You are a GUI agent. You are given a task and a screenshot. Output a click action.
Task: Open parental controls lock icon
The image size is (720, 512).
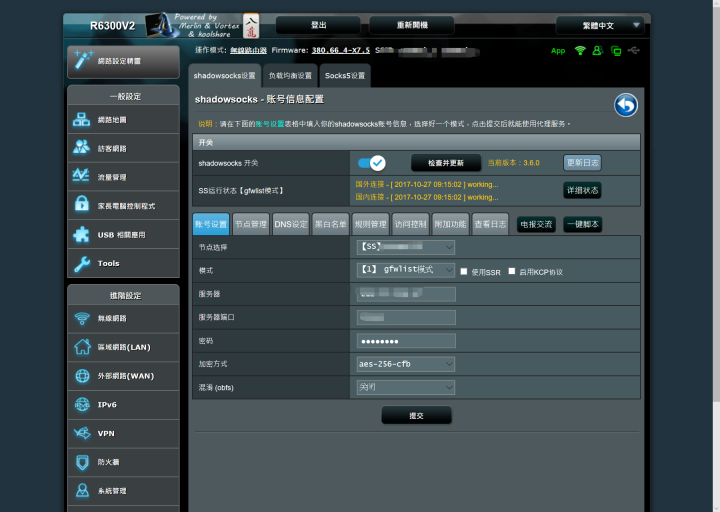(82, 205)
